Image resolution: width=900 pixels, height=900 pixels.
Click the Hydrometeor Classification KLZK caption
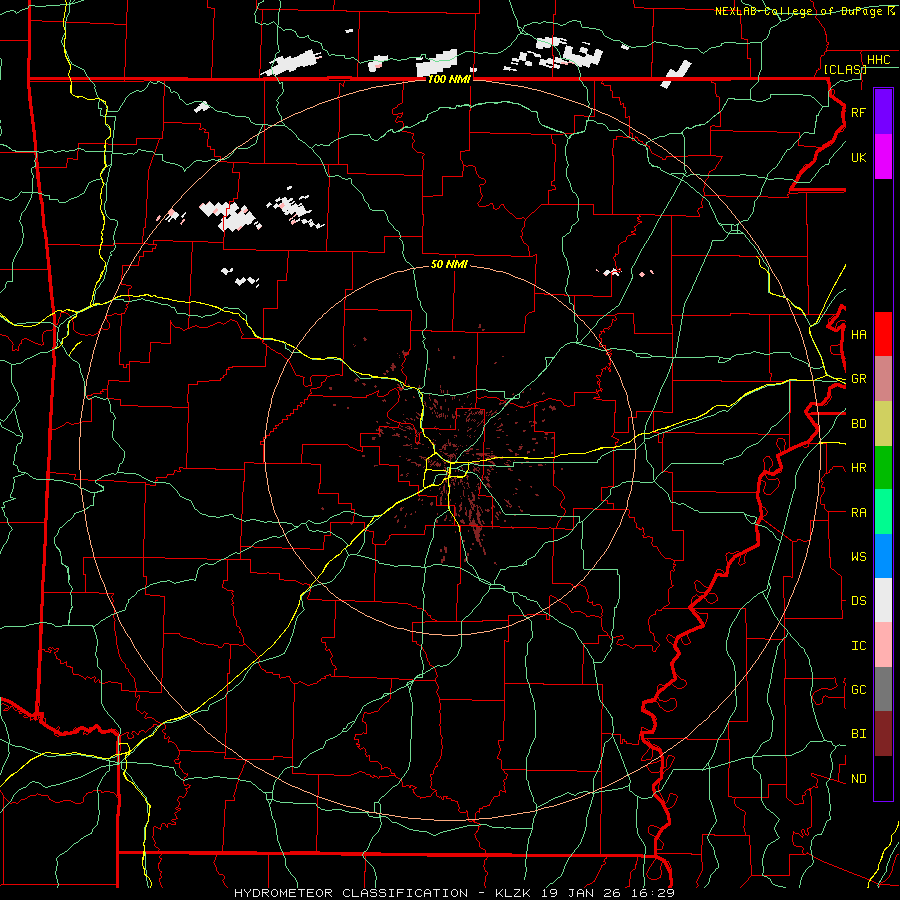click(x=454, y=893)
